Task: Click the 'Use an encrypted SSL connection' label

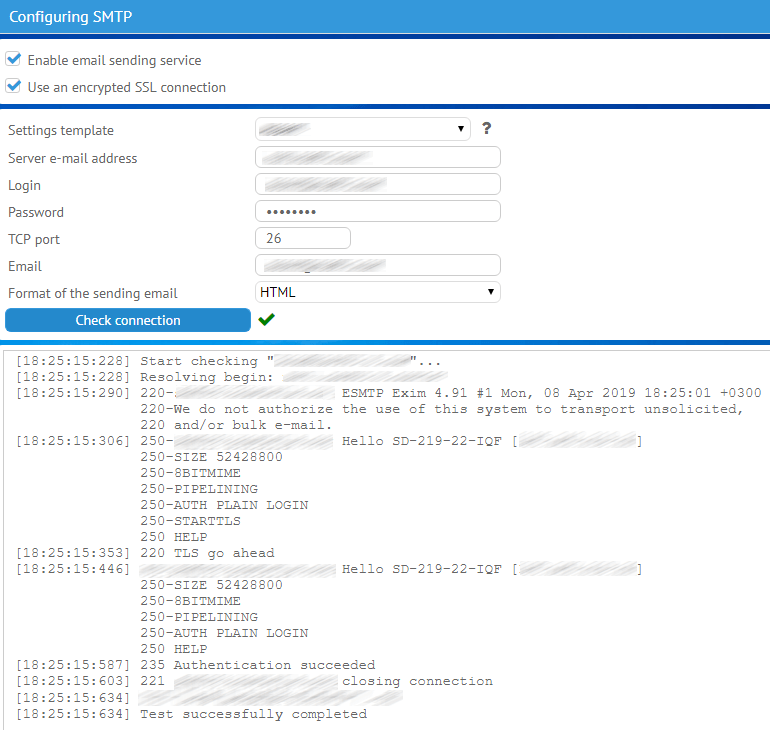Action: coord(126,87)
